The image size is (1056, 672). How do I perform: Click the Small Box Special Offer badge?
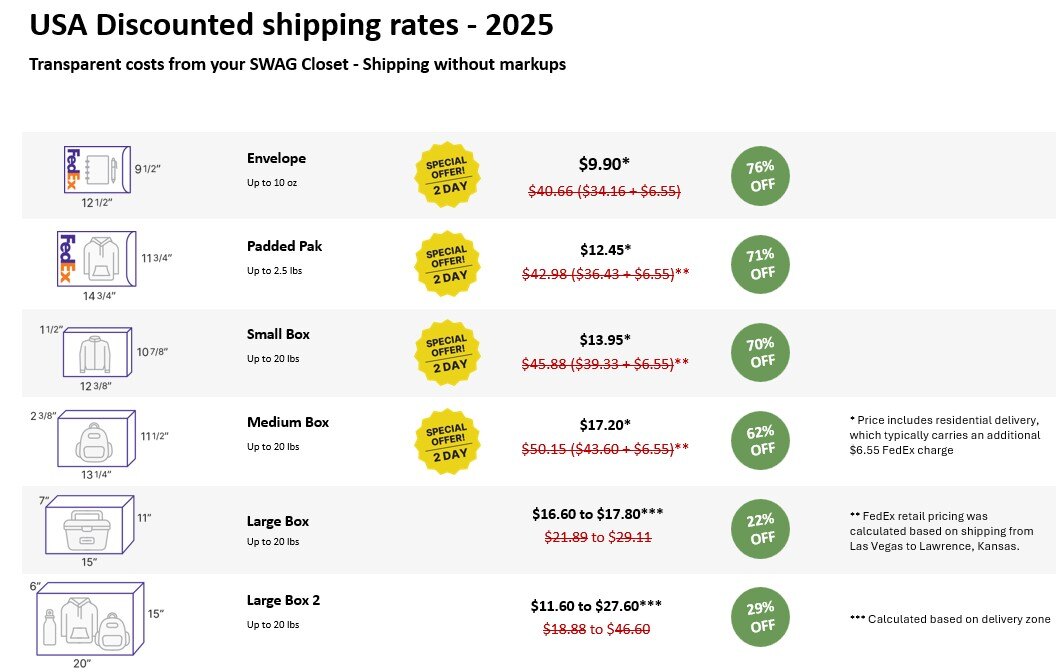(x=447, y=351)
